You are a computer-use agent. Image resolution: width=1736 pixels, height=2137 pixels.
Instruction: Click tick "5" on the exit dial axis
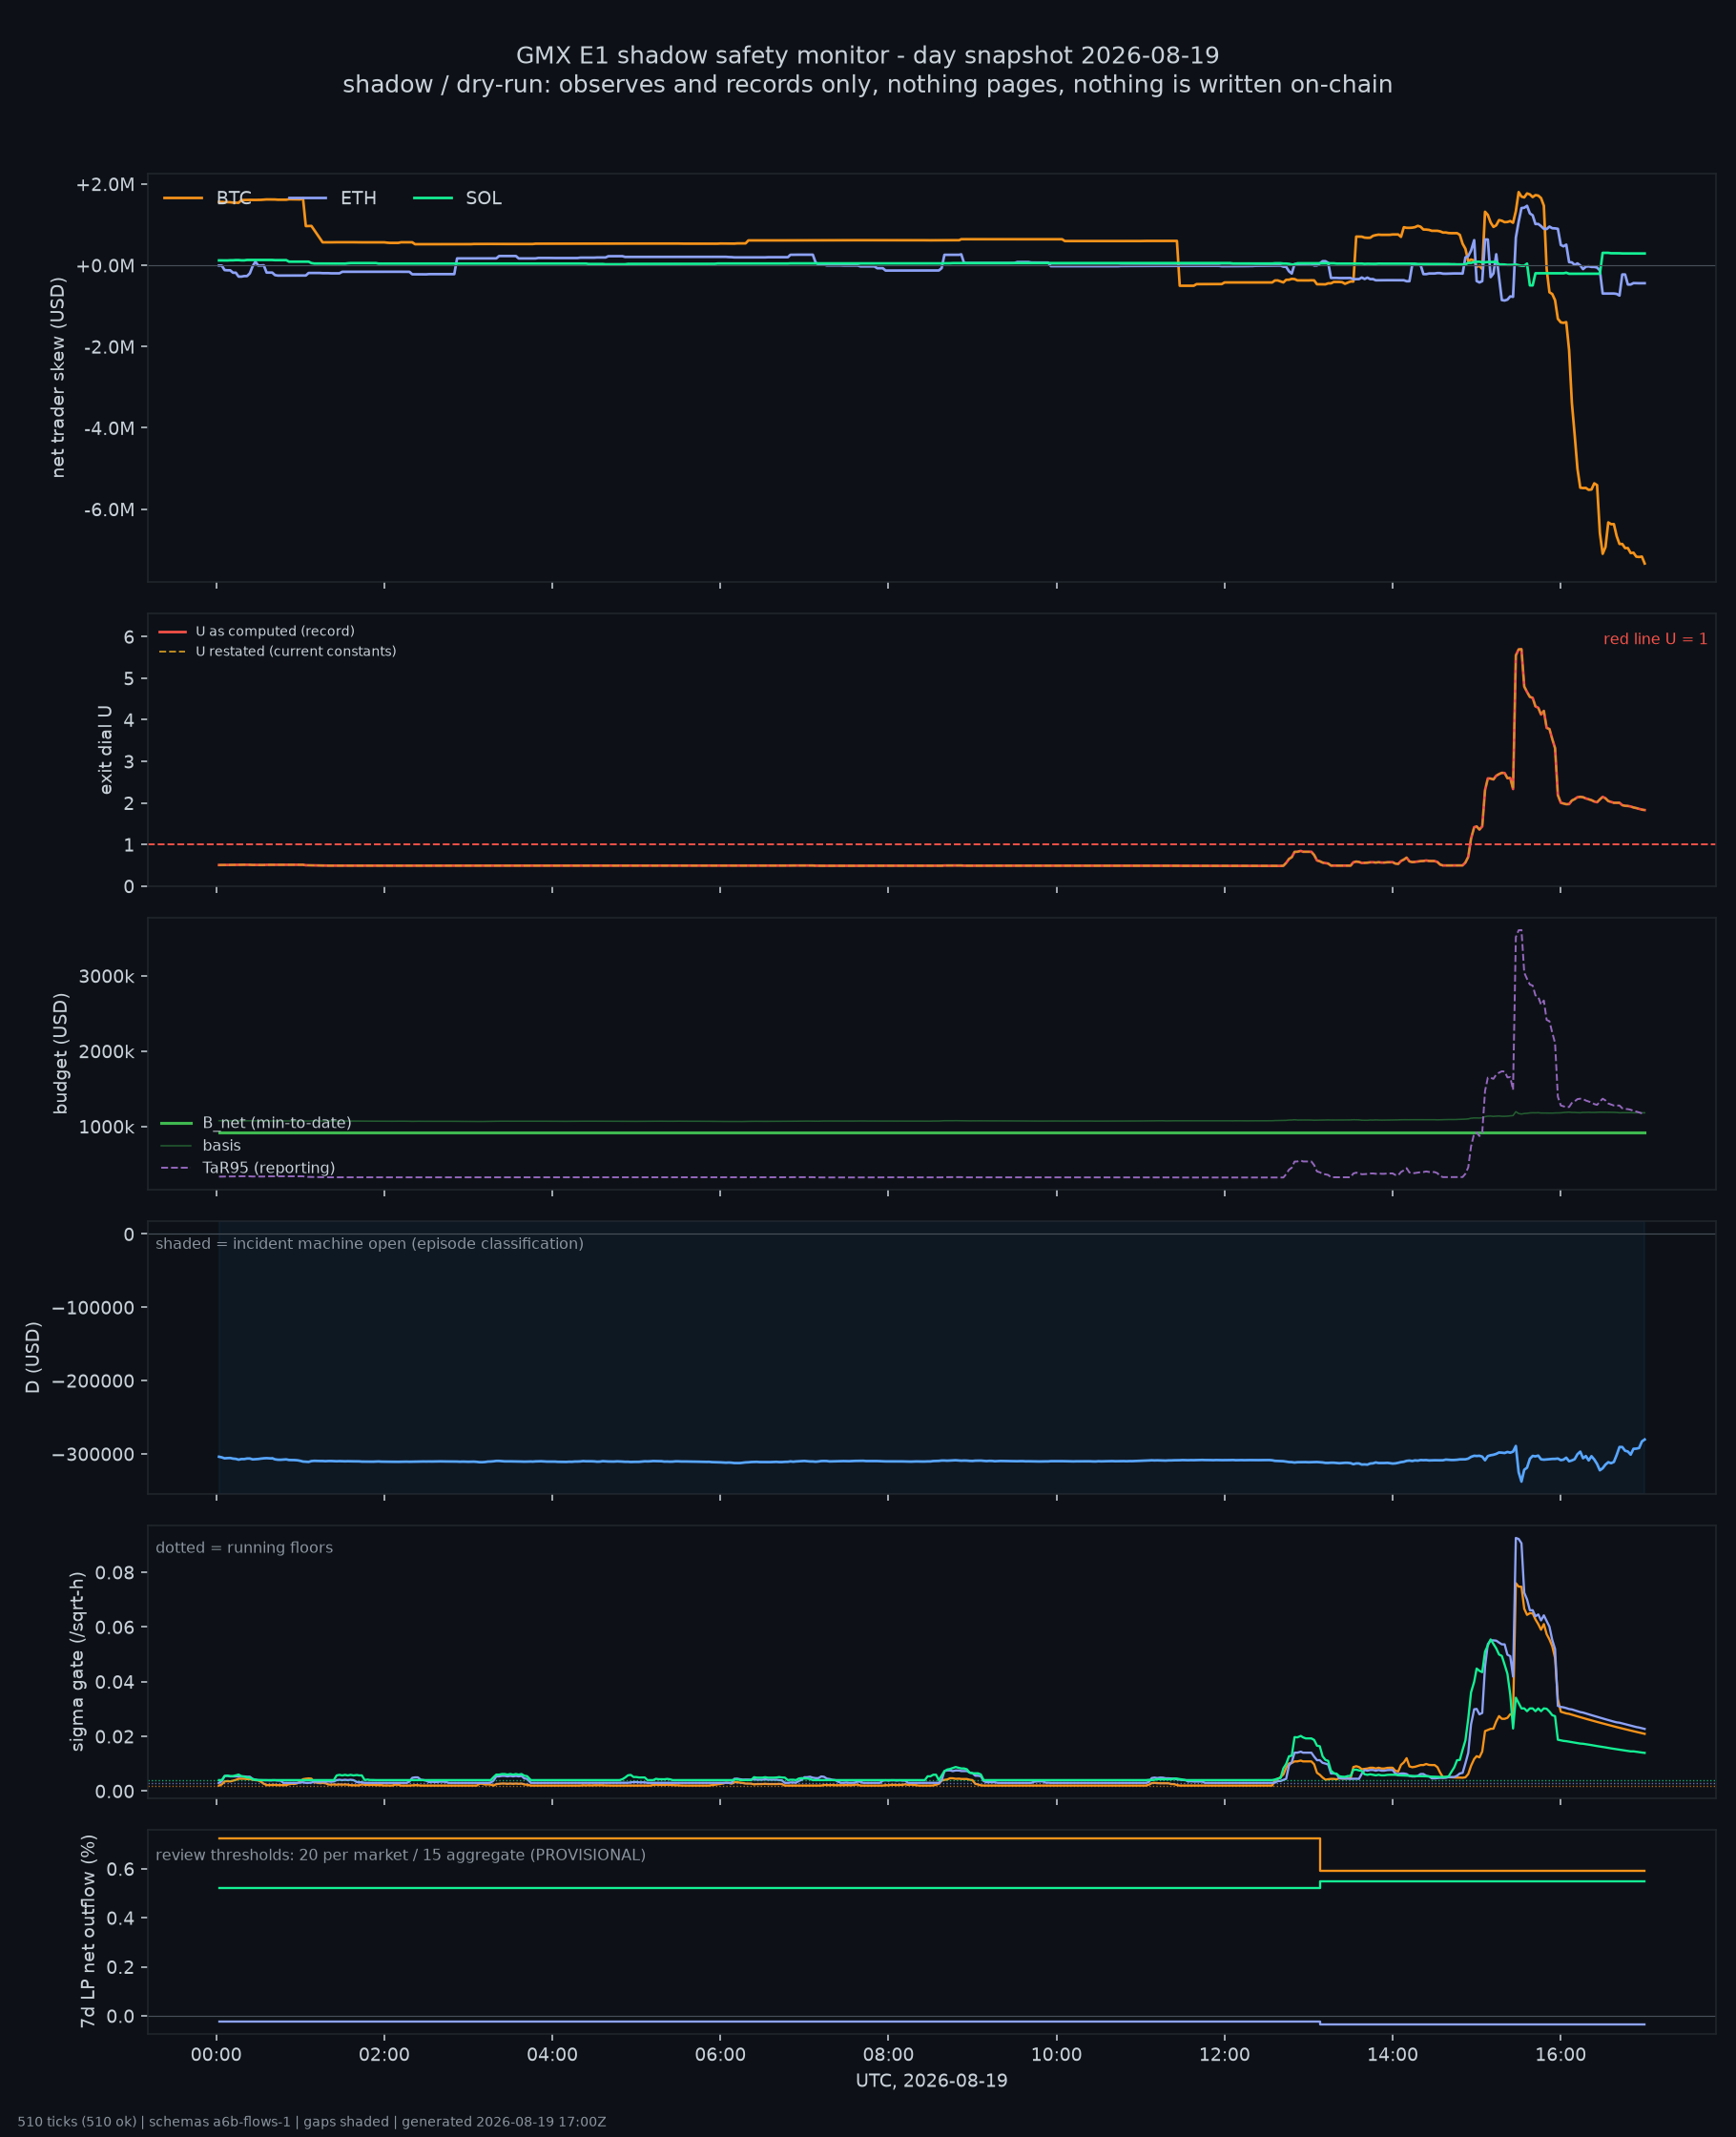pyautogui.click(x=129, y=679)
